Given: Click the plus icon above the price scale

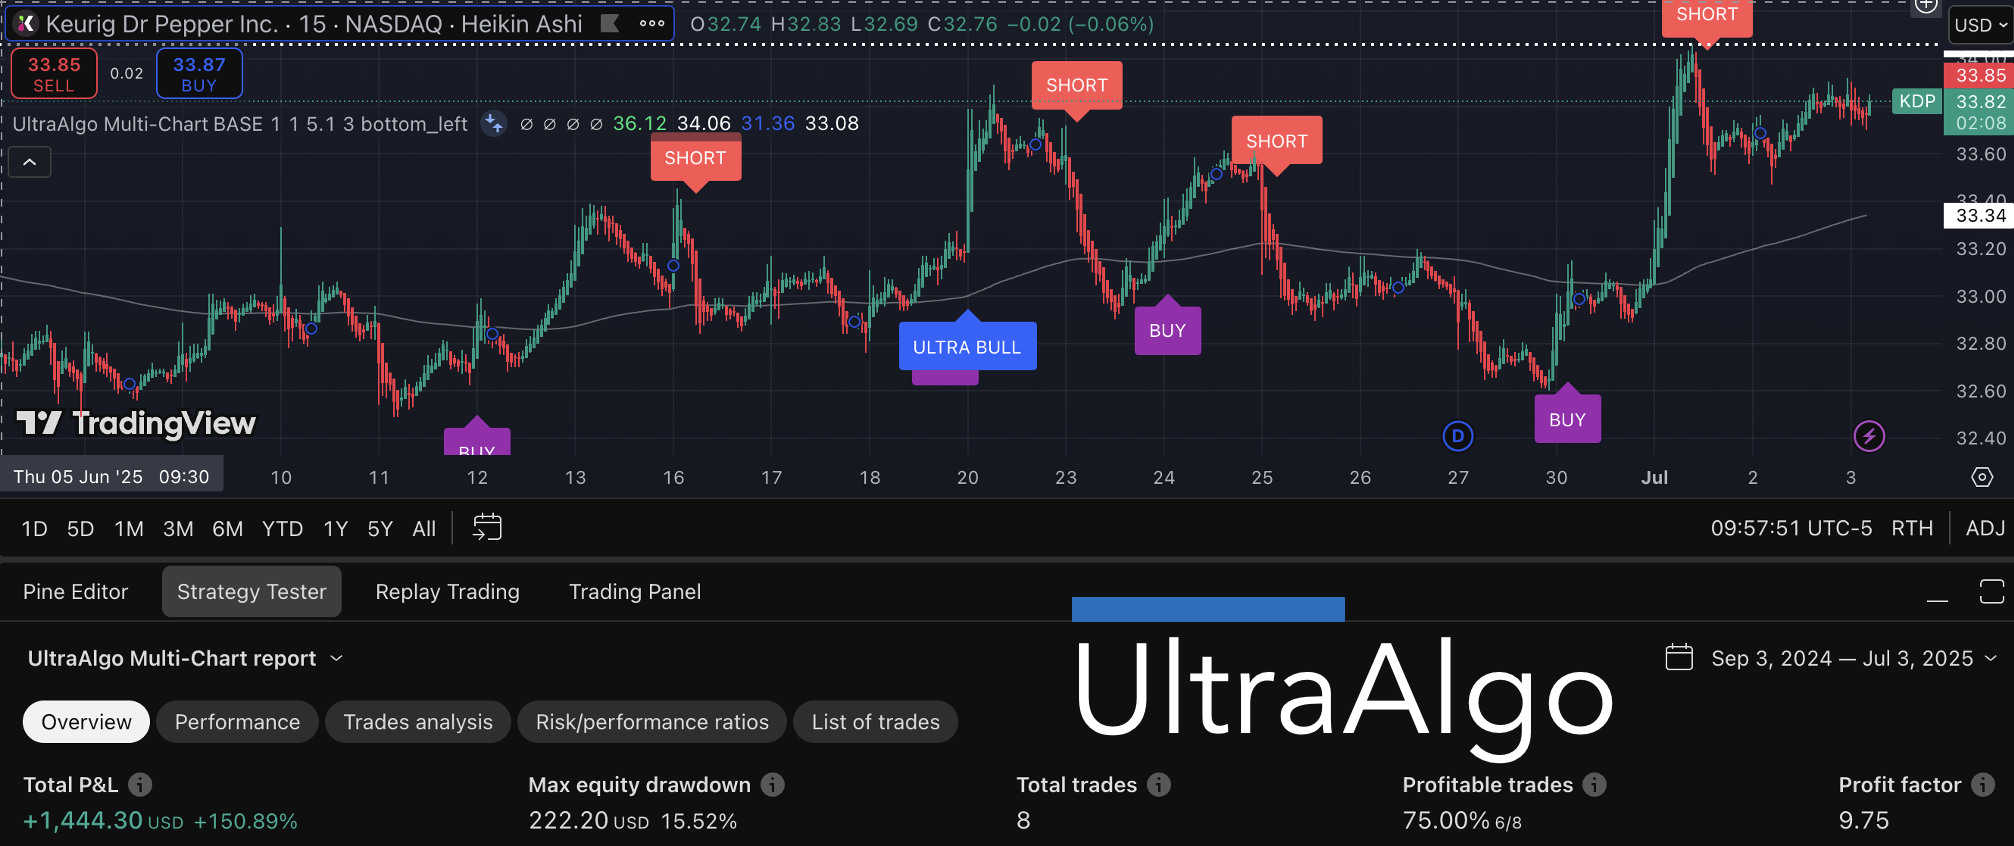Looking at the screenshot, I should [x=1926, y=6].
